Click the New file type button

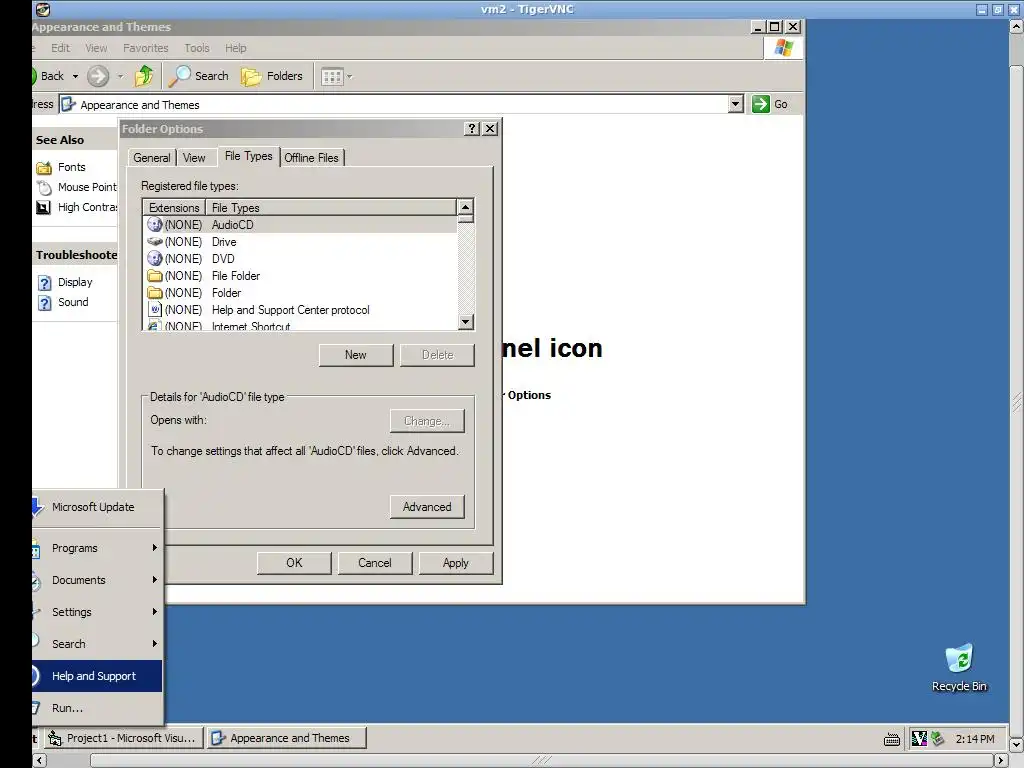pos(356,355)
